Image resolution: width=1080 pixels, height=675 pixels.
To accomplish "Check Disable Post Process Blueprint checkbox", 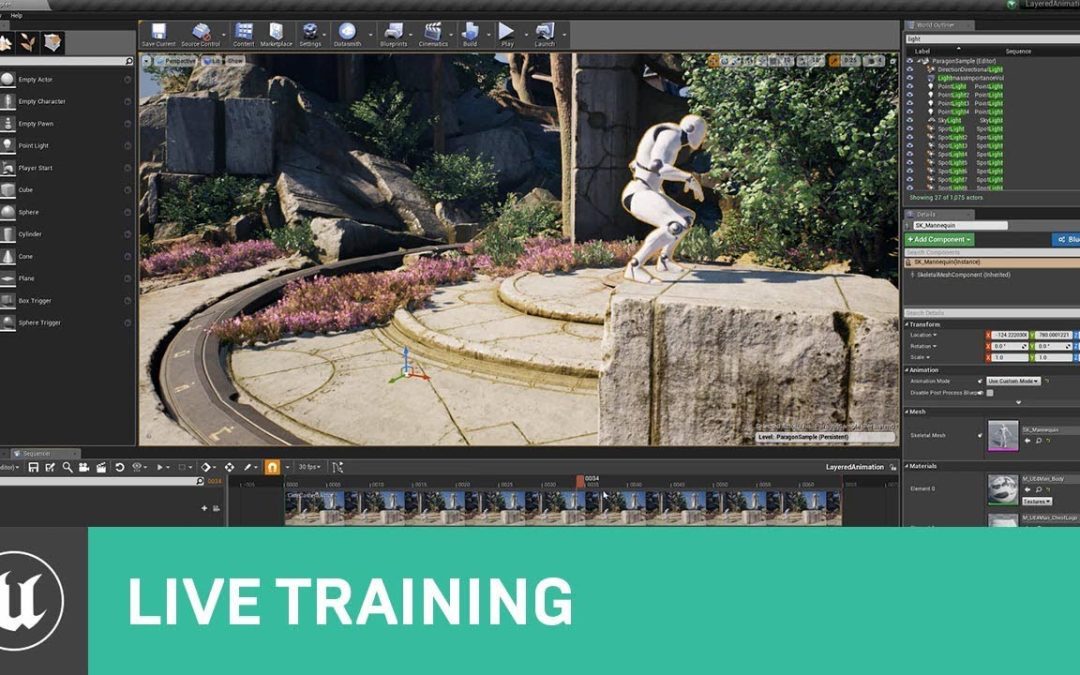I will pos(990,393).
